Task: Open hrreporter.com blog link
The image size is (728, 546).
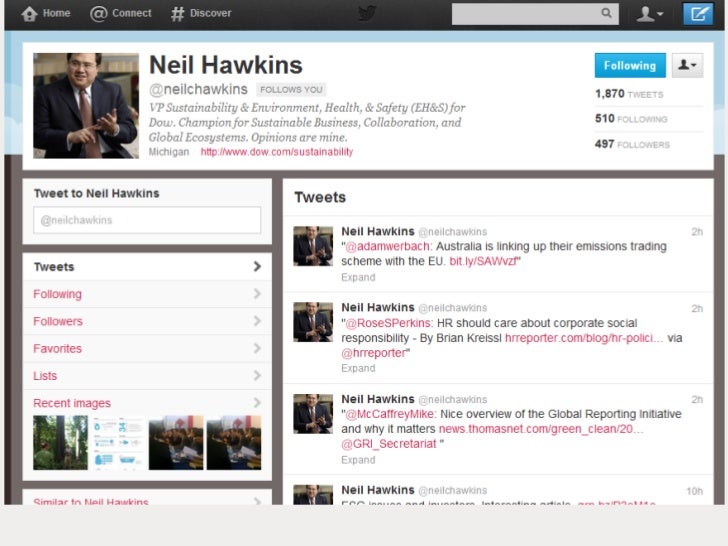Action: pos(584,338)
